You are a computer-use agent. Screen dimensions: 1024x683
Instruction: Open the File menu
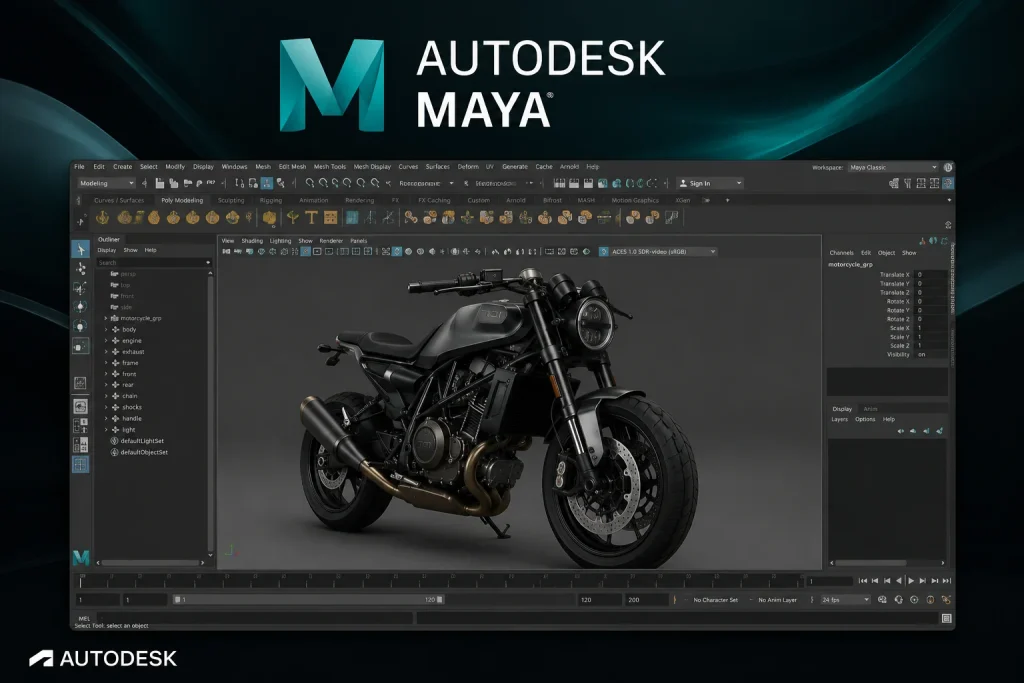click(79, 167)
